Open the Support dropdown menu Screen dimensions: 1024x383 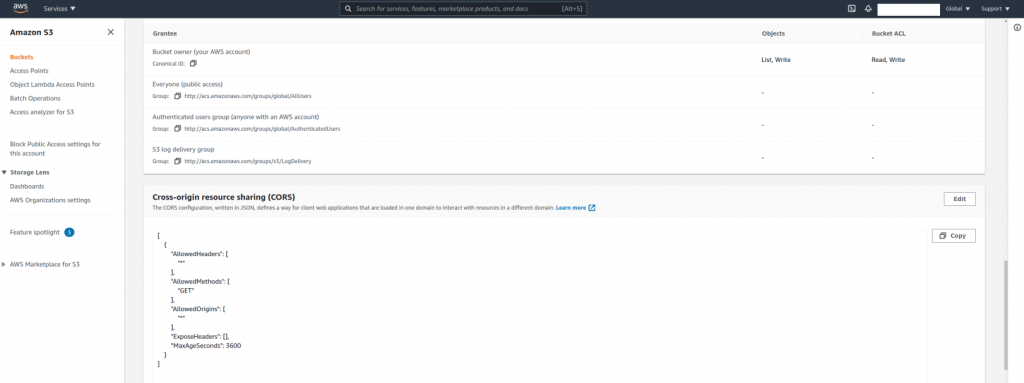(995, 9)
